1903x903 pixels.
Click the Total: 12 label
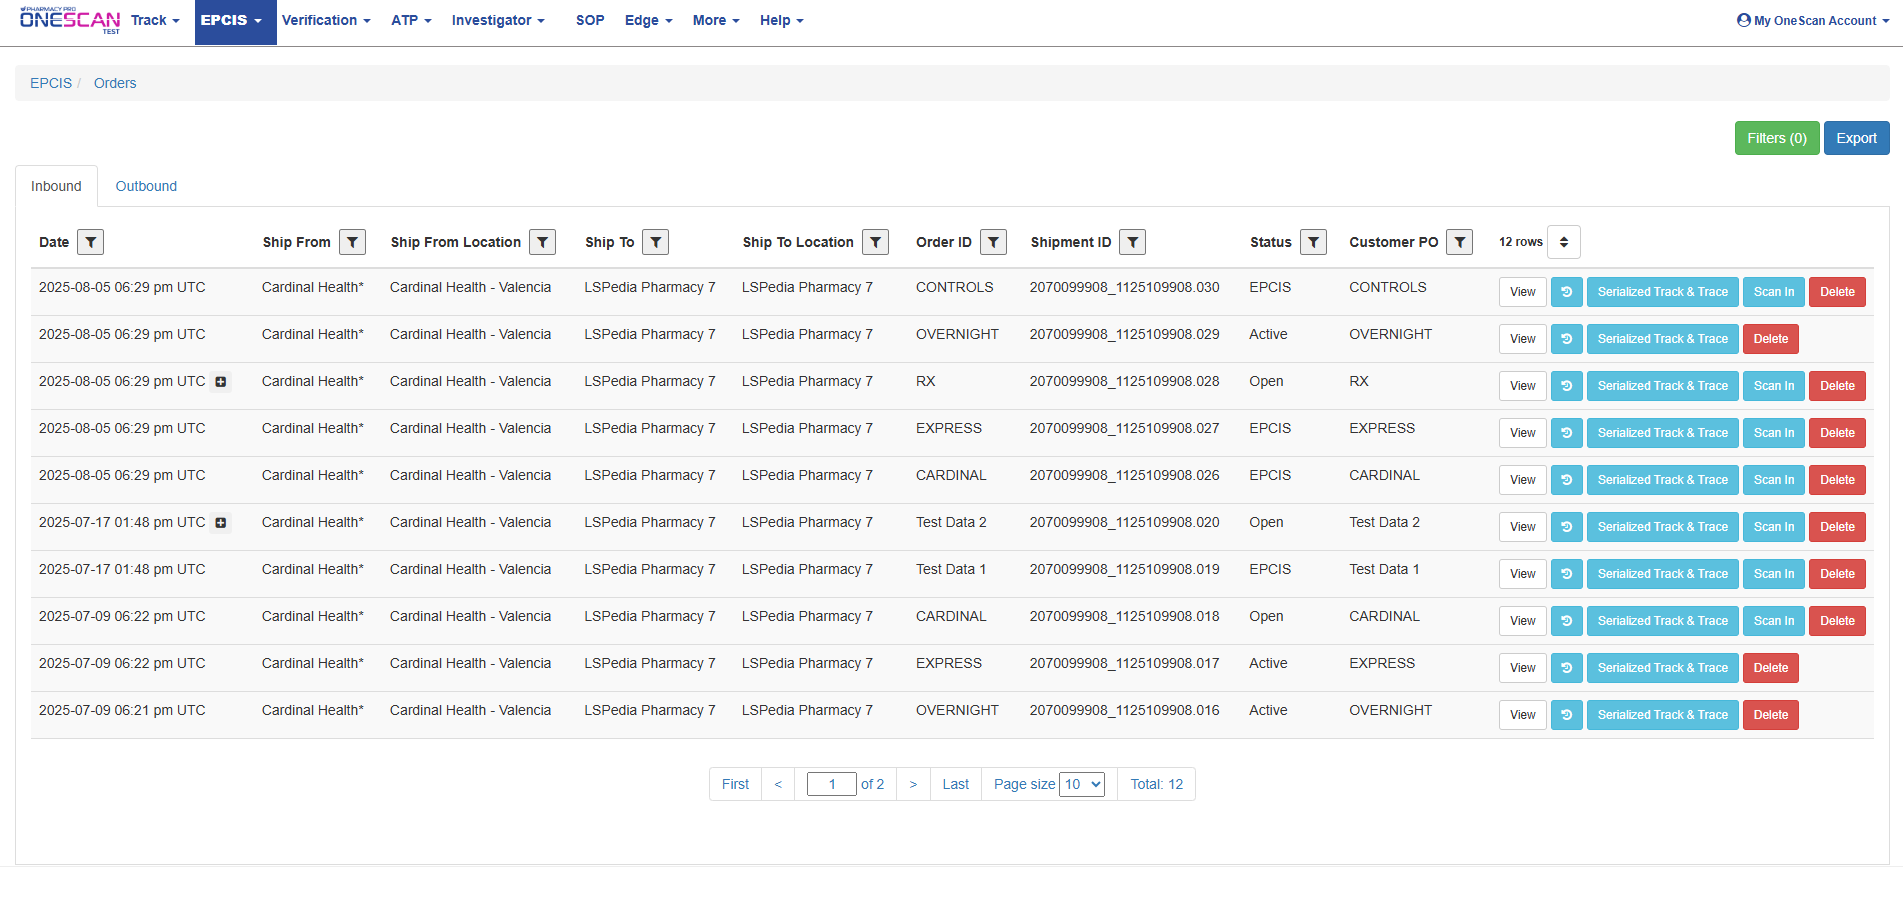[x=1156, y=784]
